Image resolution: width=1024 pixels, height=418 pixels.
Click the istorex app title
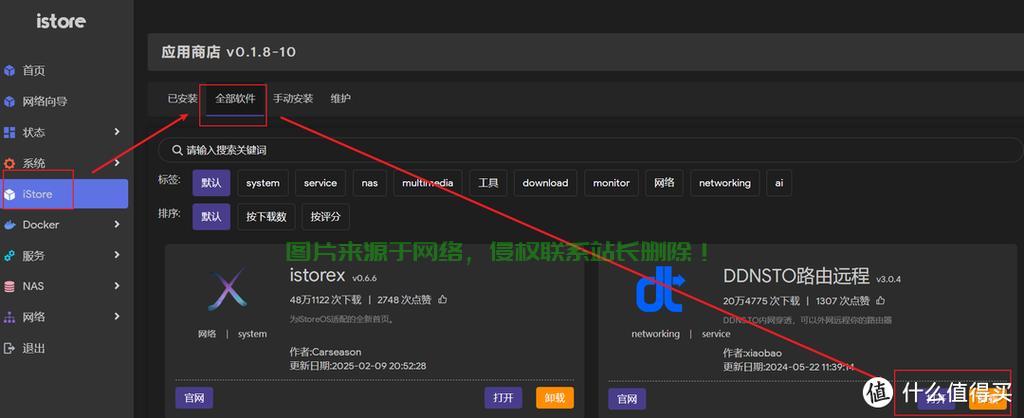(317, 276)
